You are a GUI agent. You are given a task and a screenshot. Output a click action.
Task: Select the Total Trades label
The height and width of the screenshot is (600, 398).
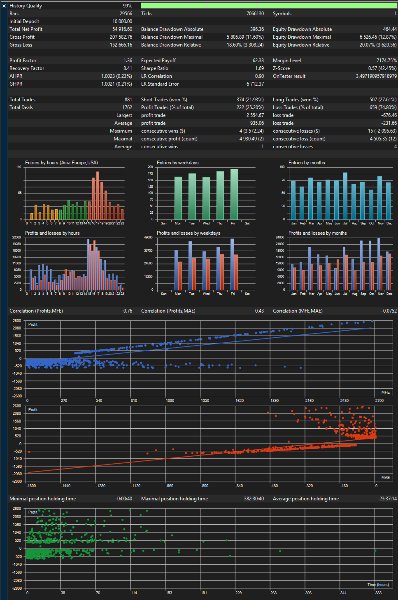point(22,99)
